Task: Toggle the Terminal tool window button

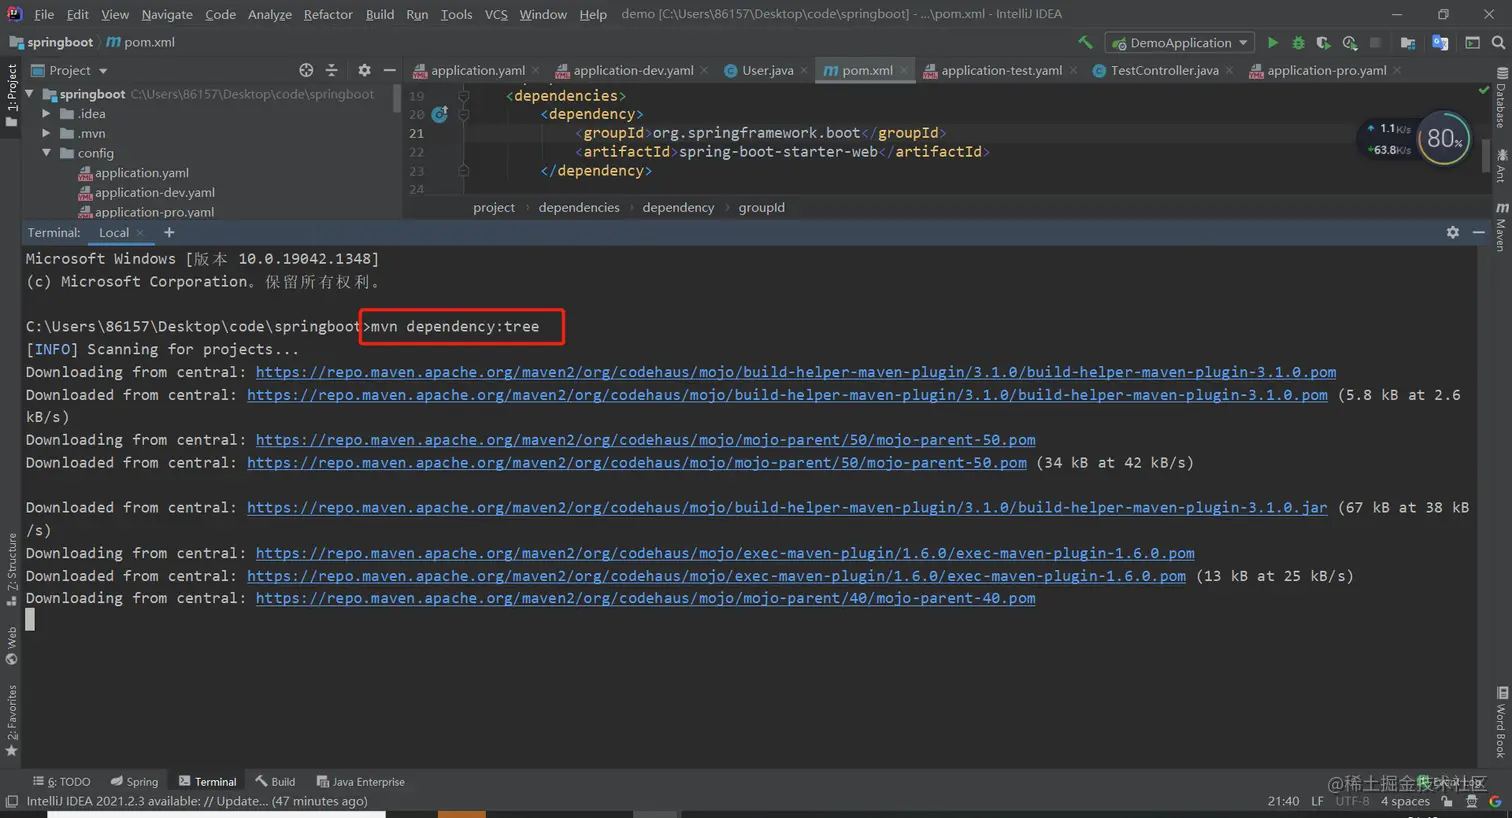Action: point(207,782)
